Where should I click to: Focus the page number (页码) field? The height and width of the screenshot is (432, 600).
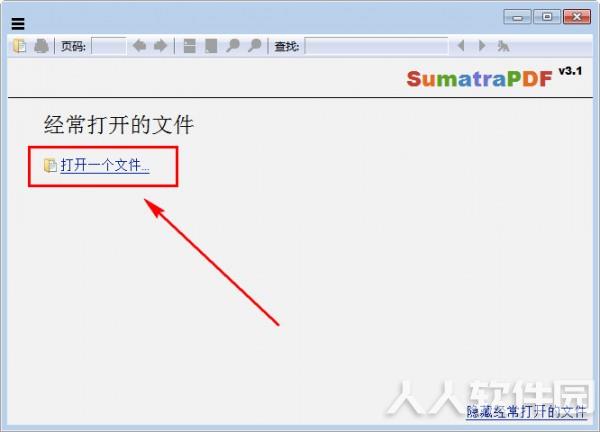point(109,46)
